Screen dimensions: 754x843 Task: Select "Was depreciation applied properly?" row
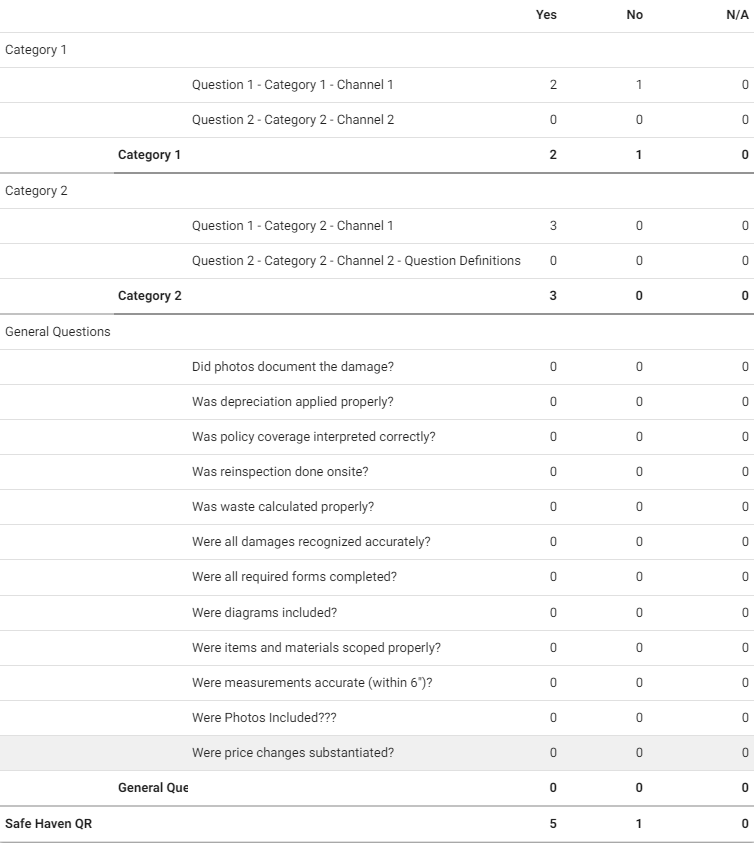292,402
